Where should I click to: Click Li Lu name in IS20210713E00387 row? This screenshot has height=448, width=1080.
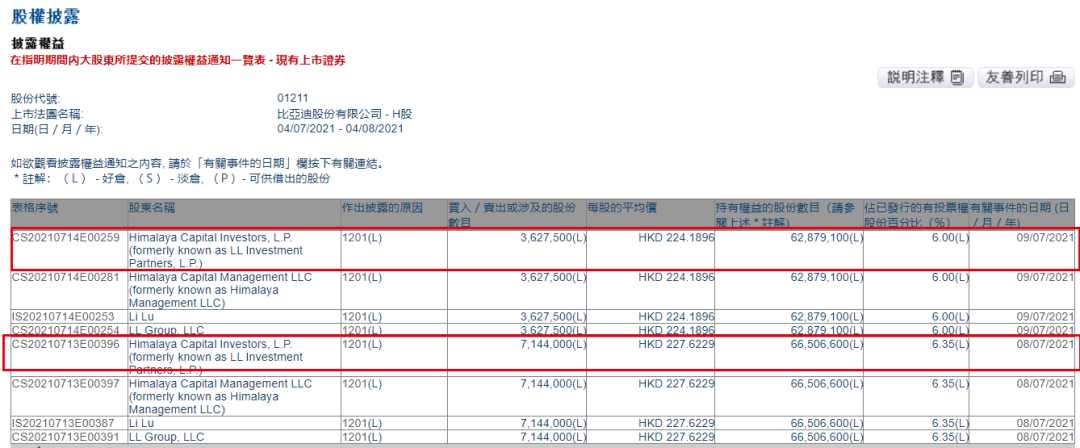click(143, 423)
